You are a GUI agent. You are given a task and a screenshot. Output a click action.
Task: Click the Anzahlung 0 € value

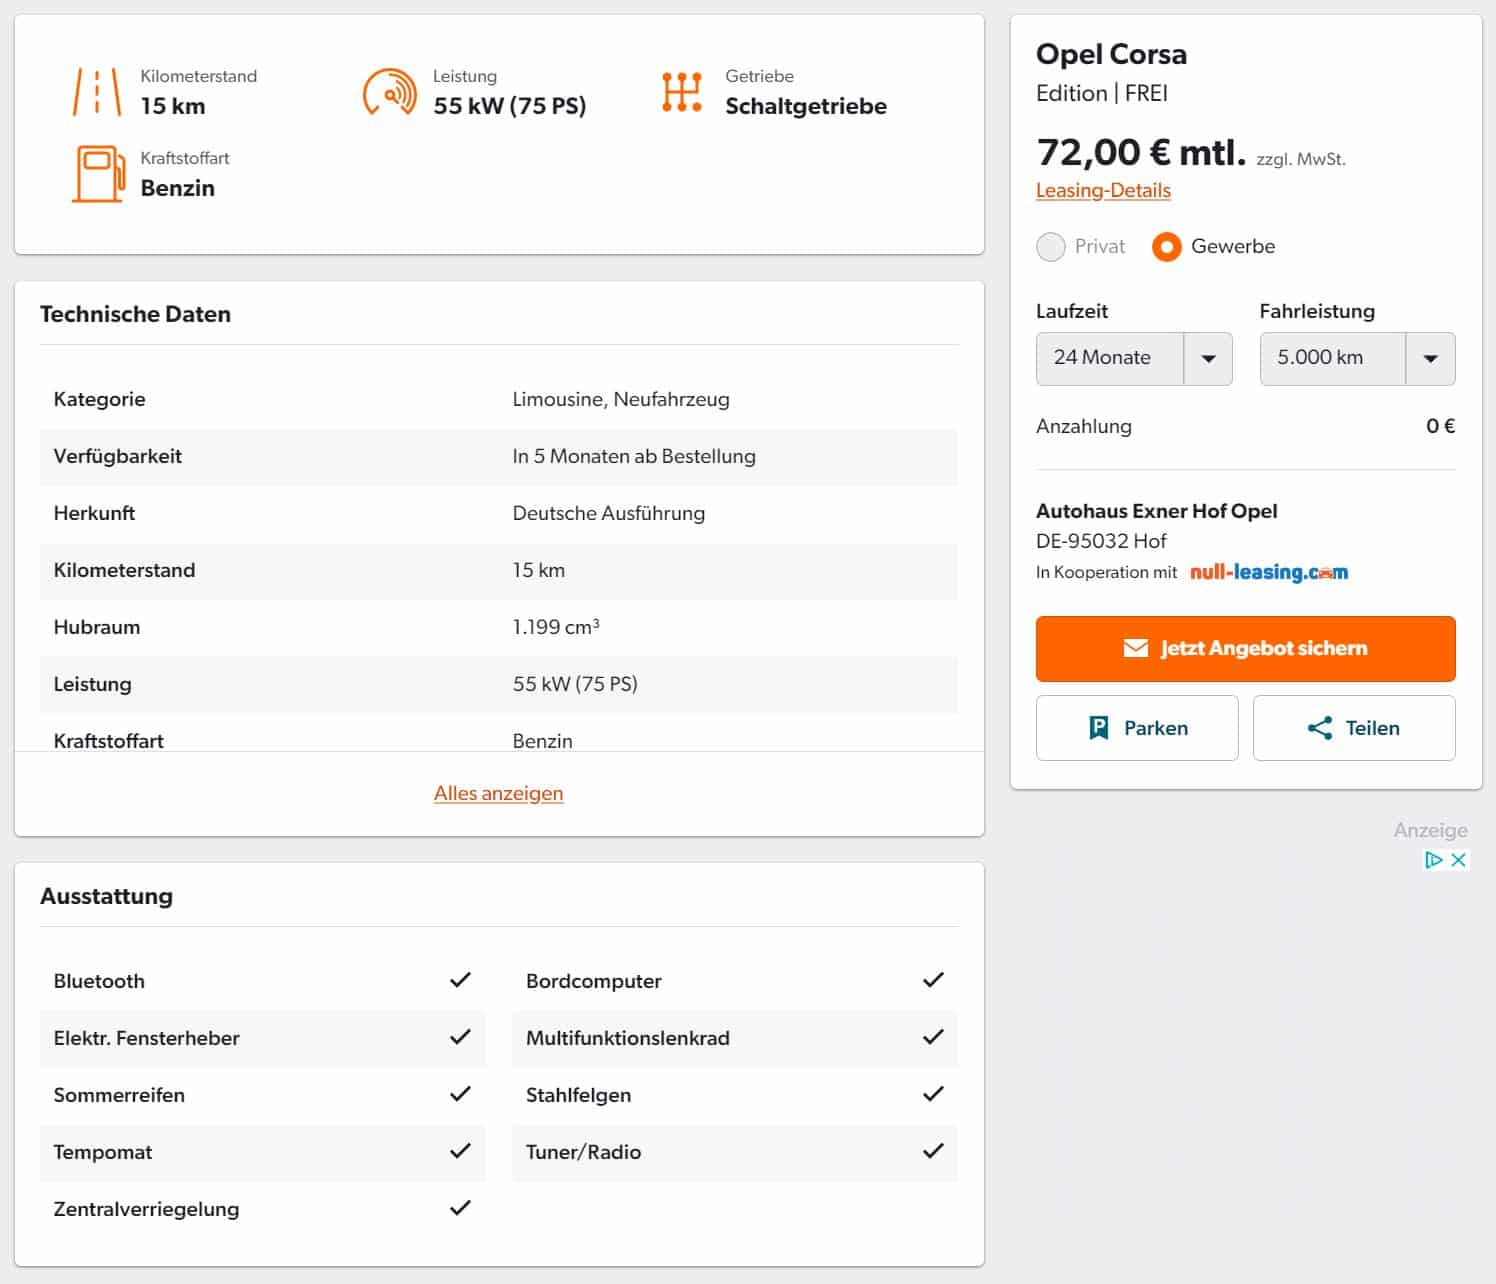tap(1440, 426)
